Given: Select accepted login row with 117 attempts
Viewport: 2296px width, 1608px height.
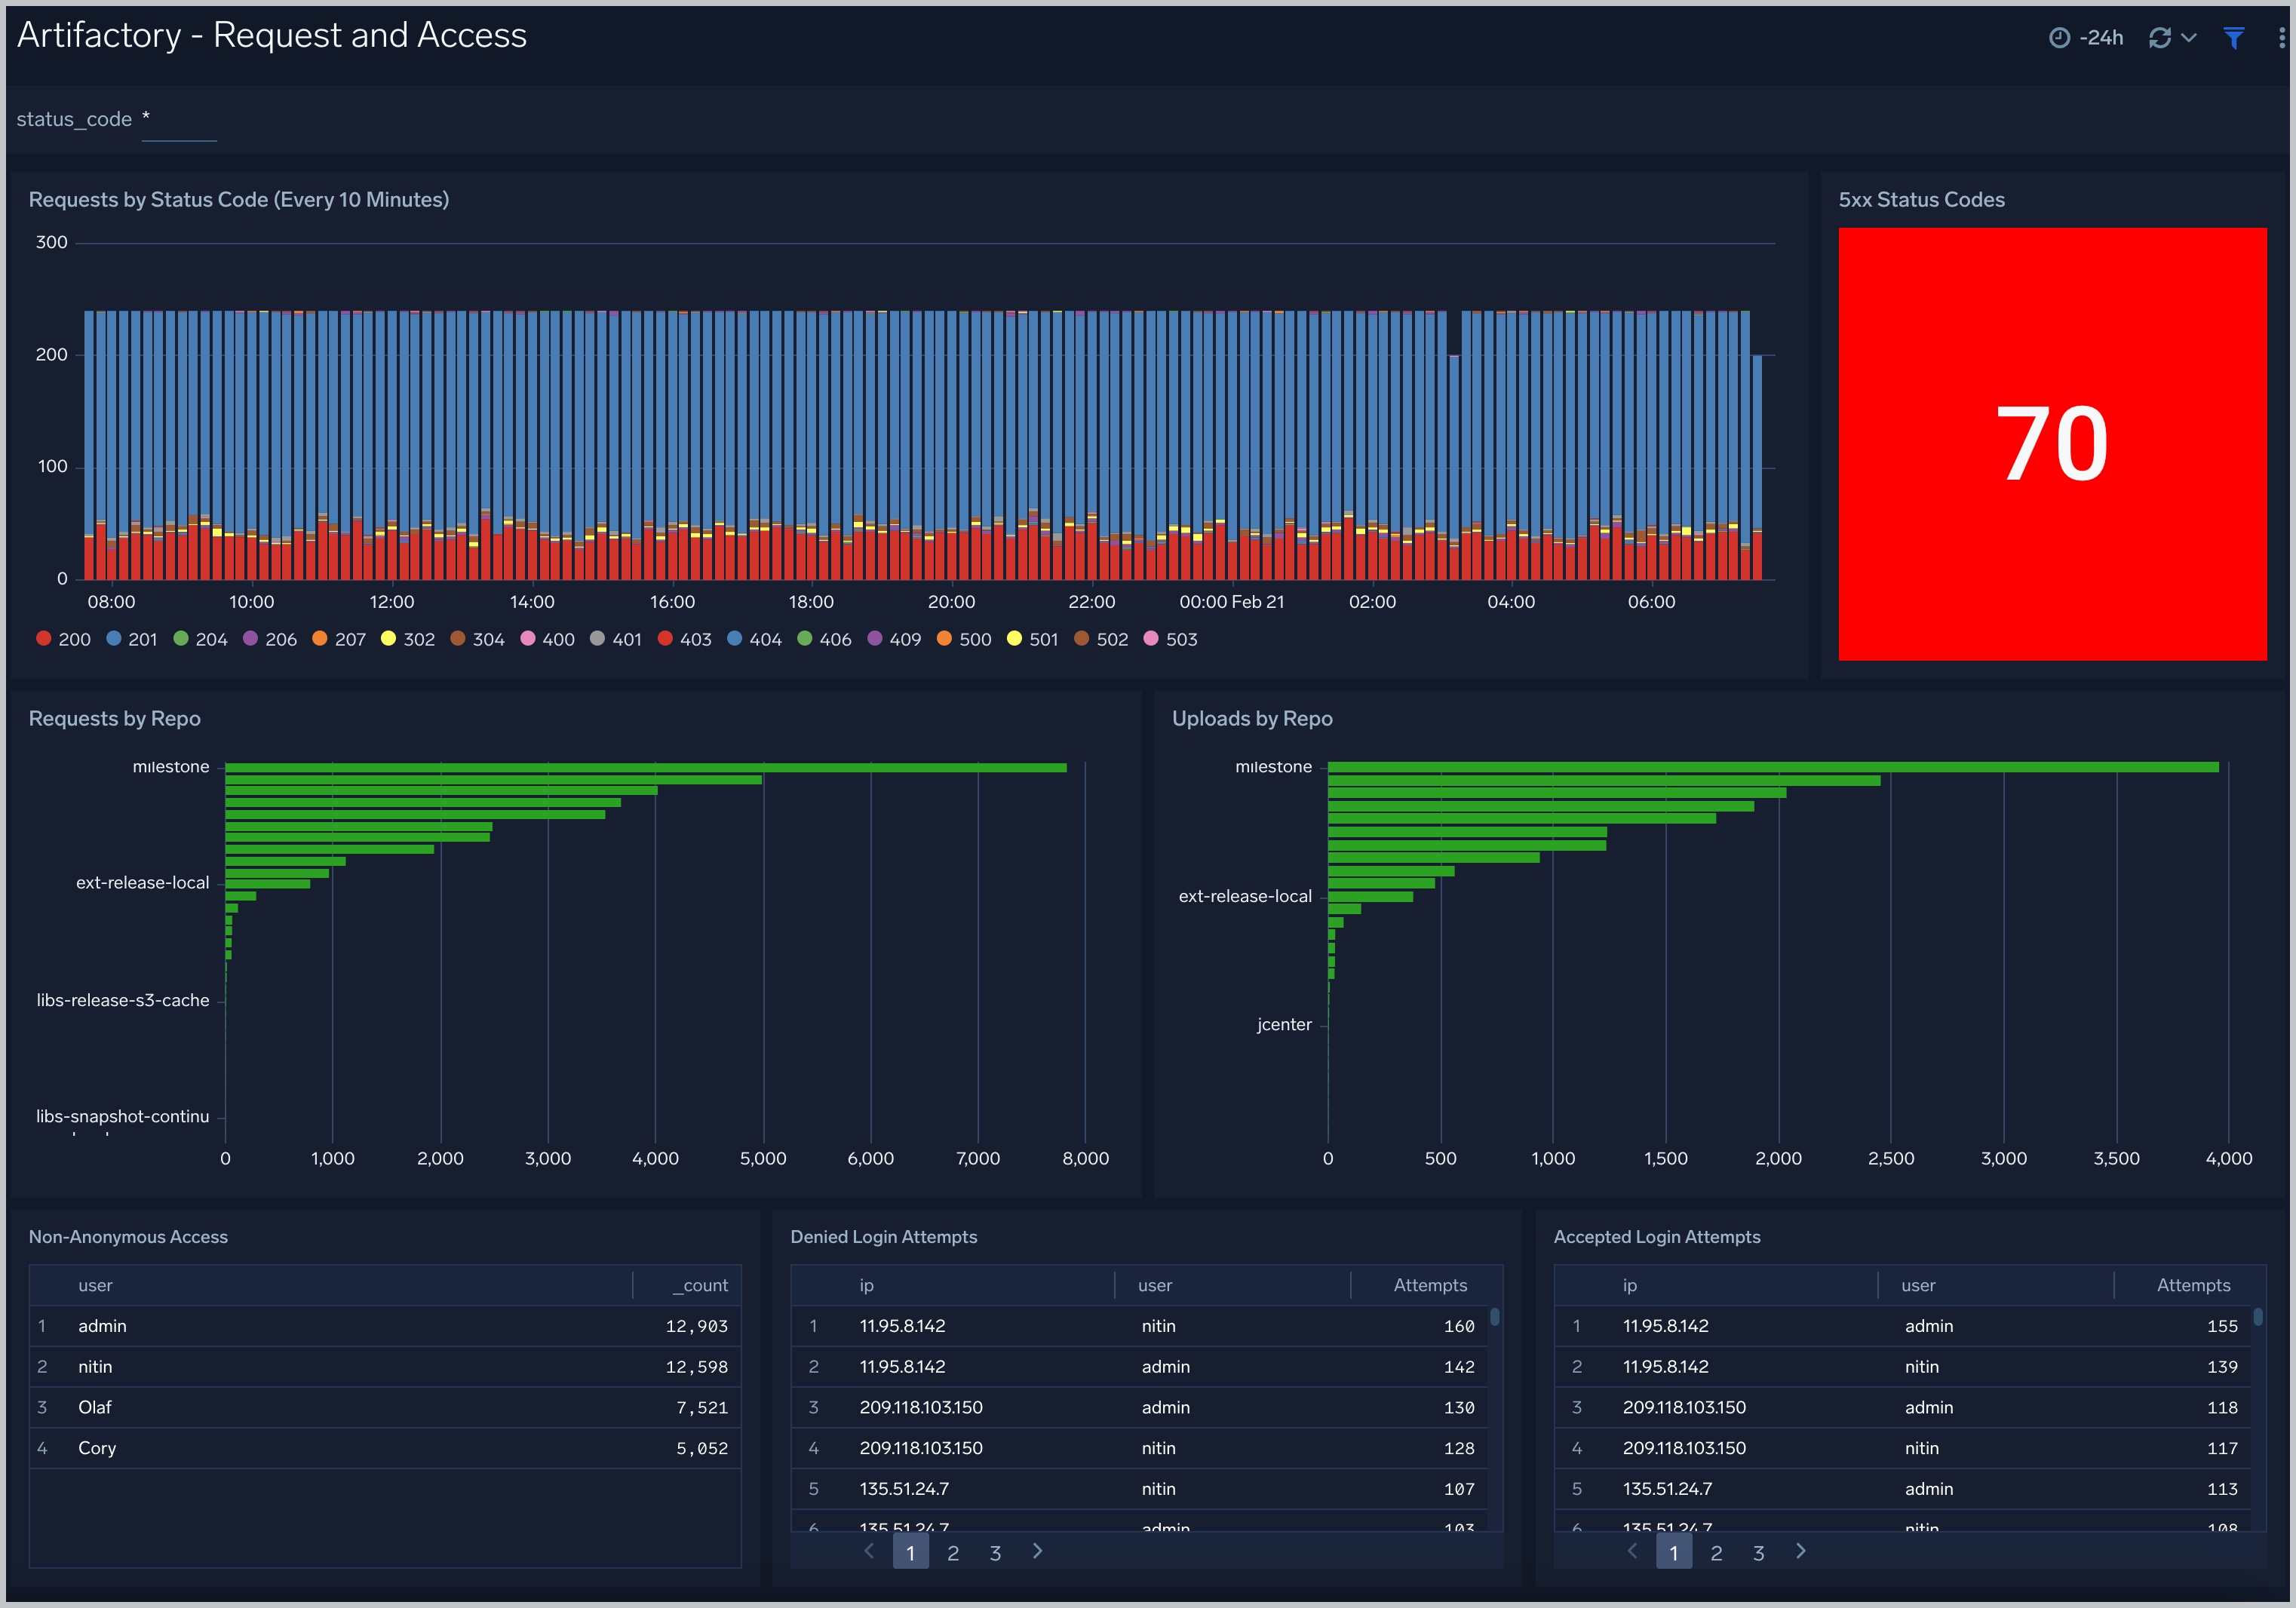Looking at the screenshot, I should click(x=1902, y=1448).
